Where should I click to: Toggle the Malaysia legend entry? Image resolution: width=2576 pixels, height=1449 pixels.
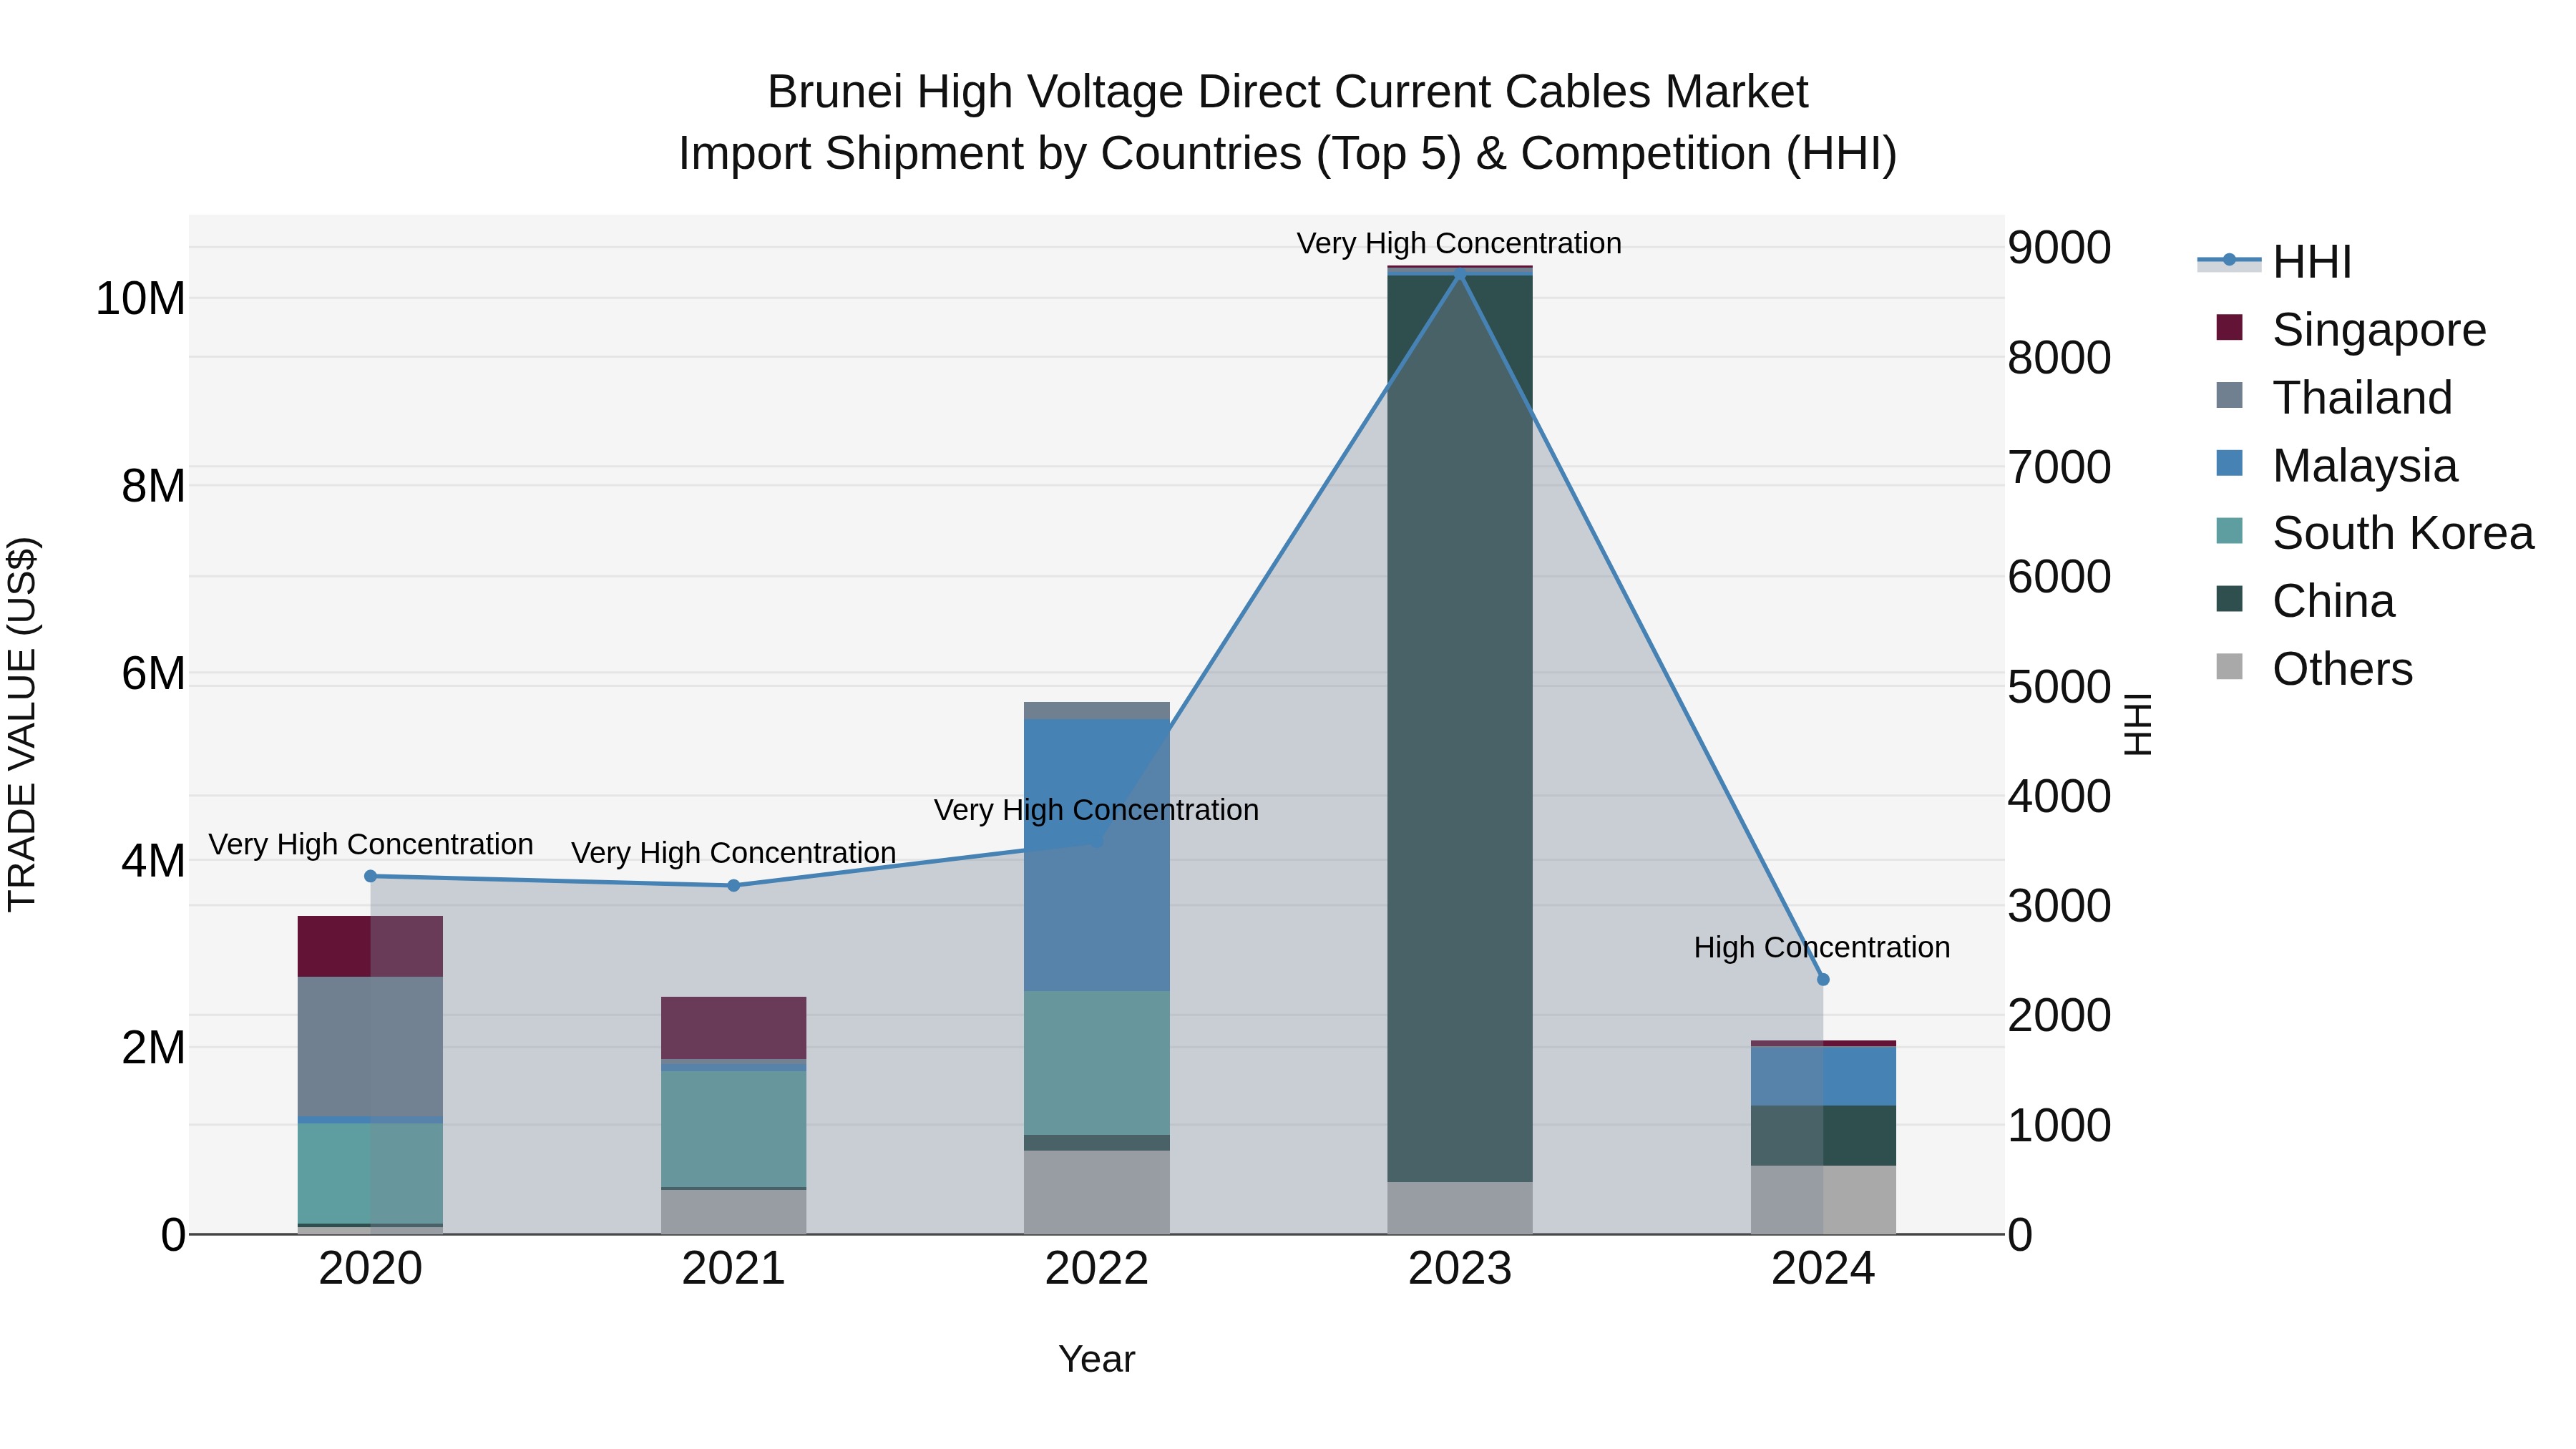[2336, 465]
